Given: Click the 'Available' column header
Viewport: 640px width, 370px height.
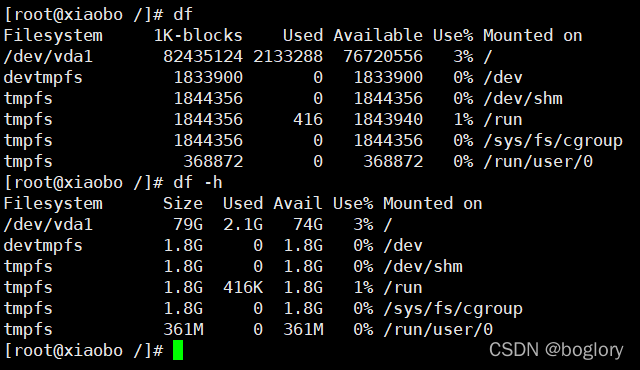Looking at the screenshot, I should pos(378,36).
